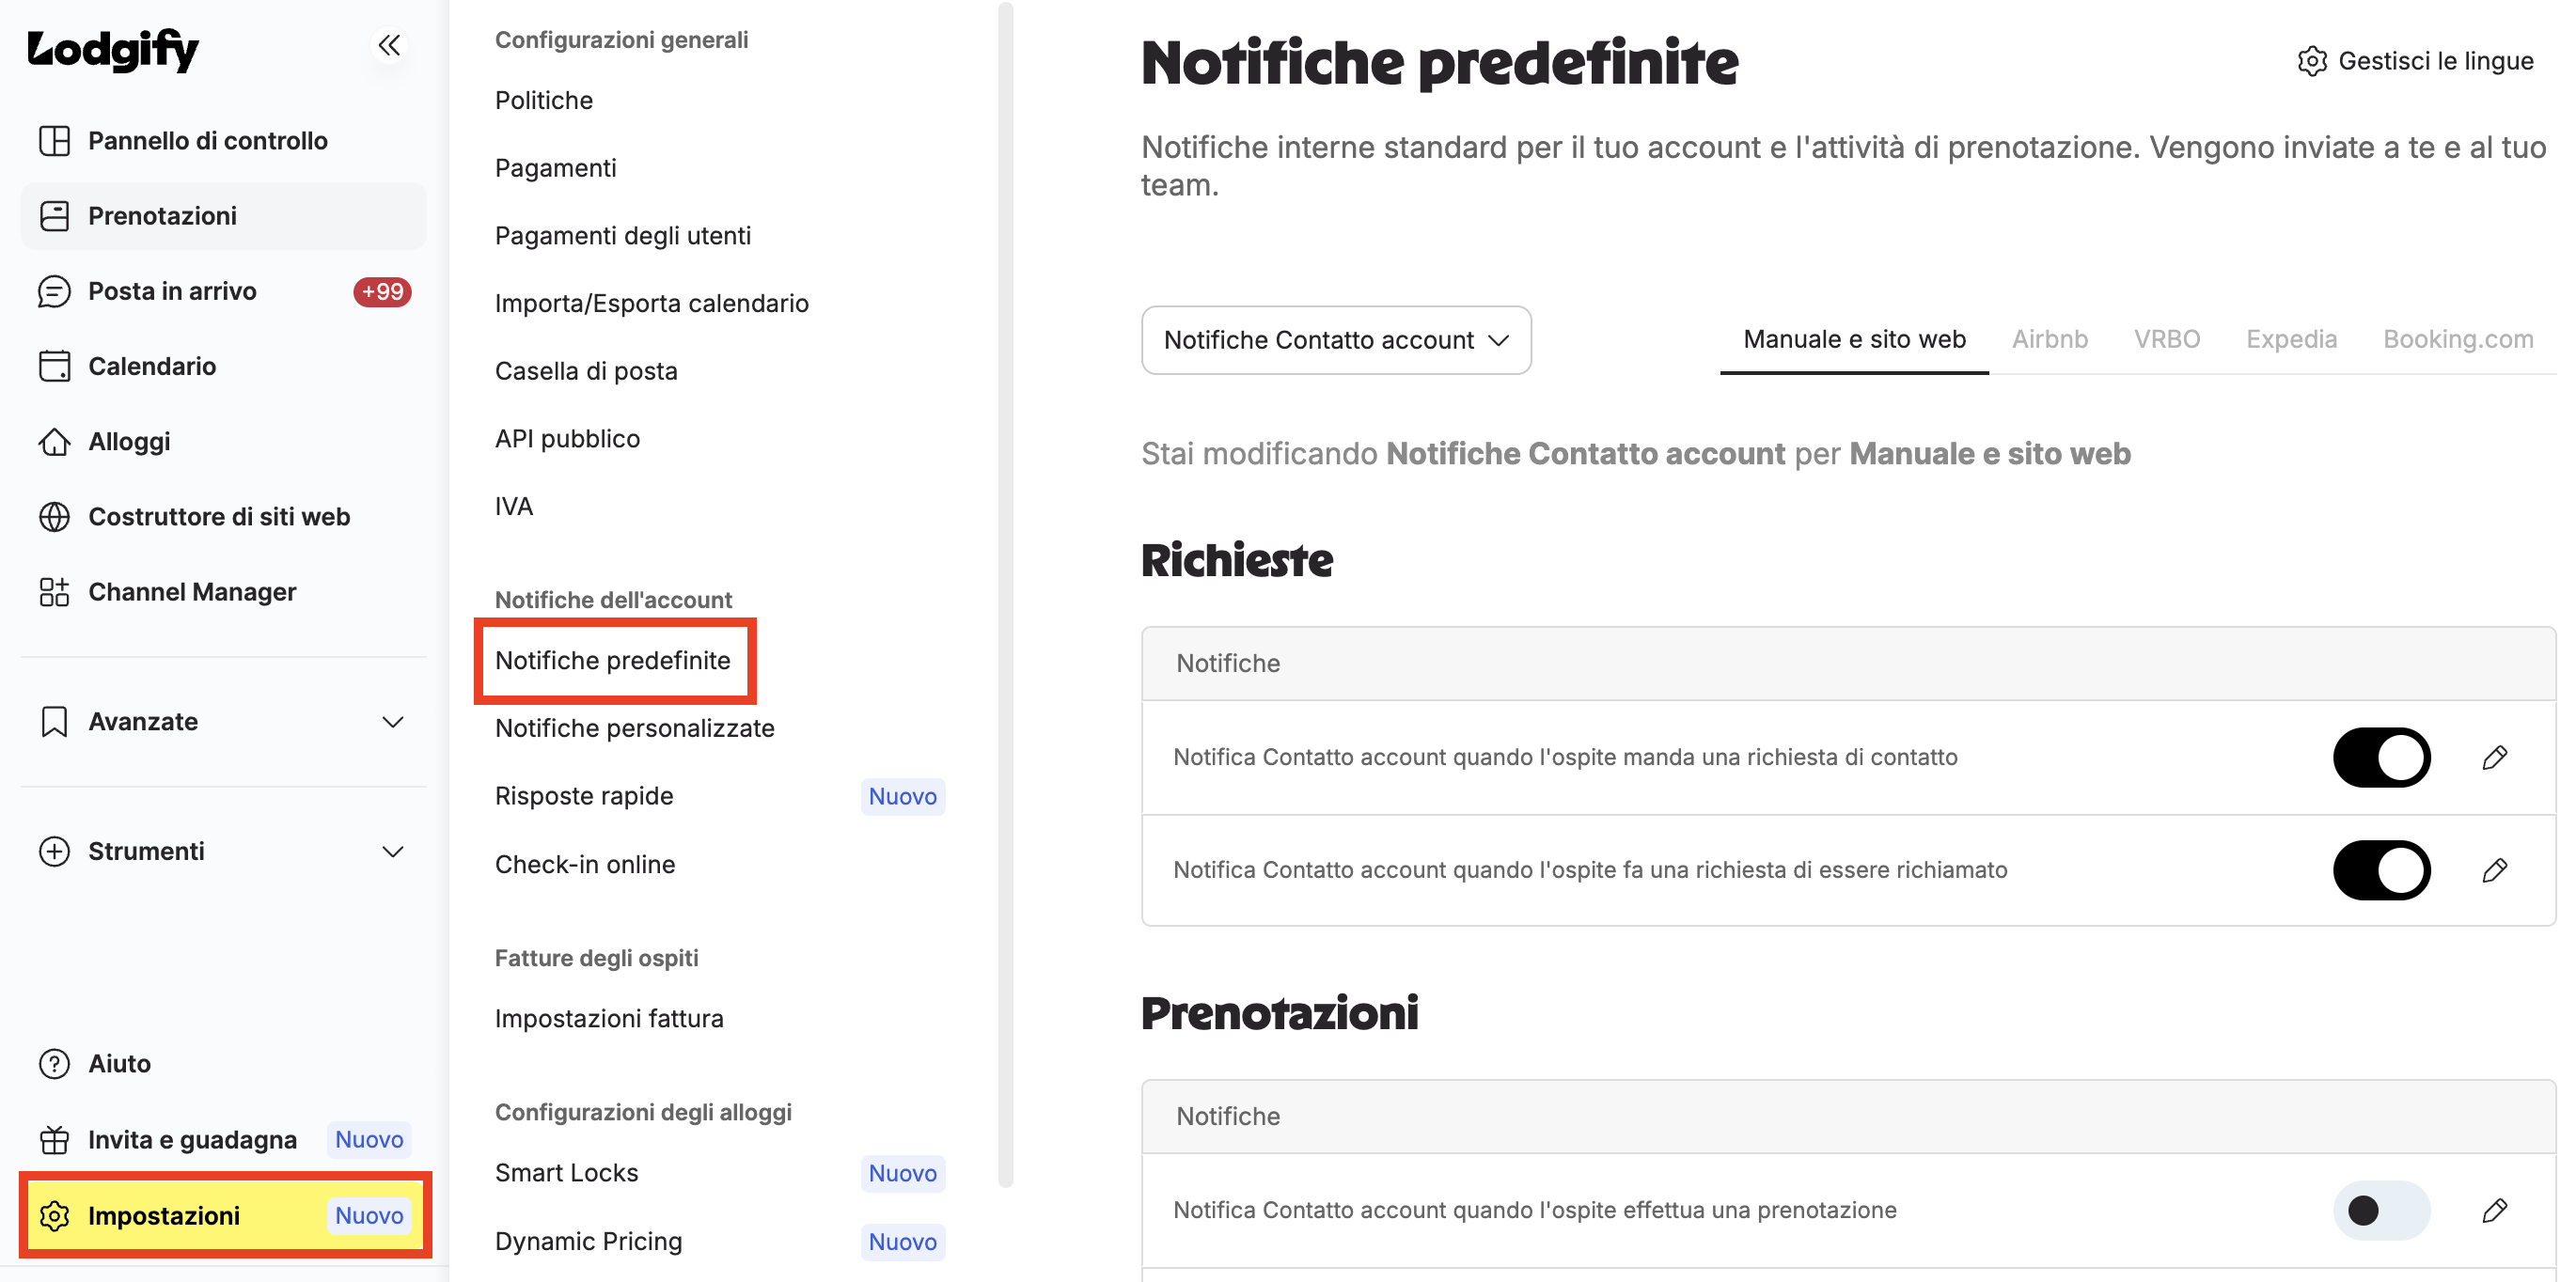Edit the richiesta di contatto notification pencil

(2494, 757)
